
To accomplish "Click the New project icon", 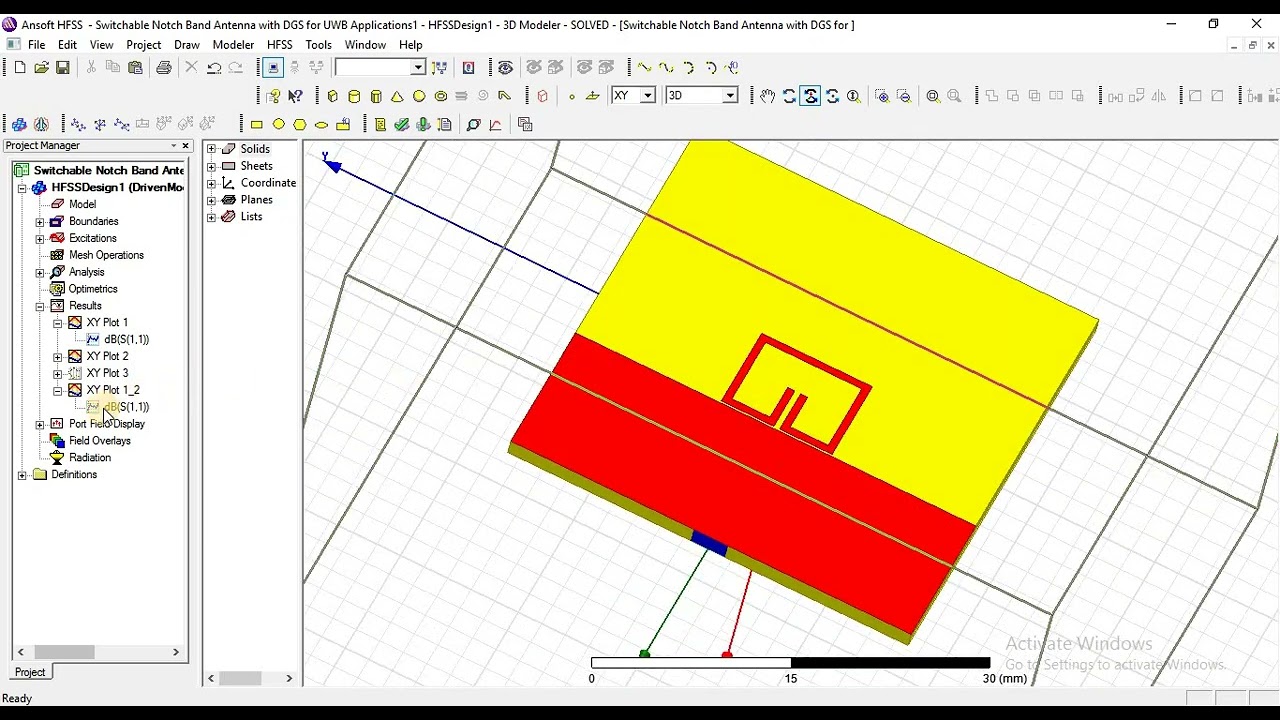I will coord(20,67).
